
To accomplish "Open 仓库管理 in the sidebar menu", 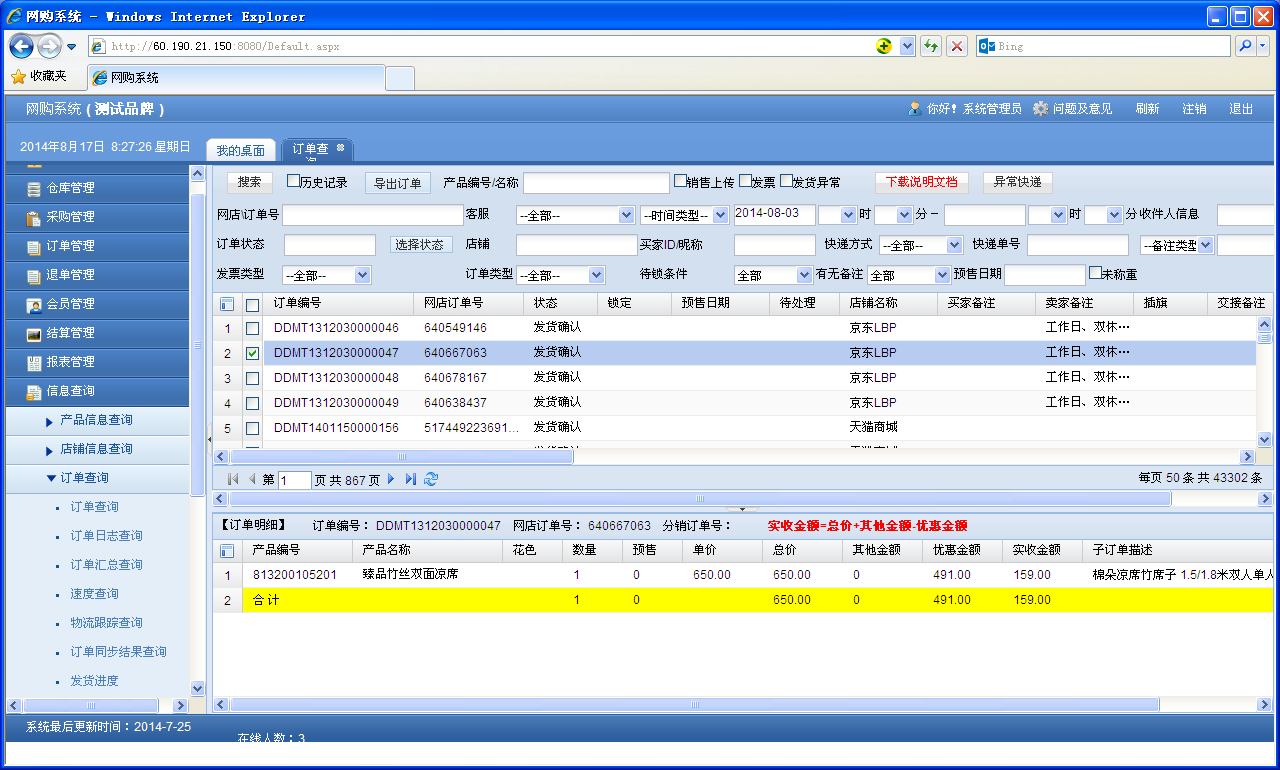I will click(70, 188).
